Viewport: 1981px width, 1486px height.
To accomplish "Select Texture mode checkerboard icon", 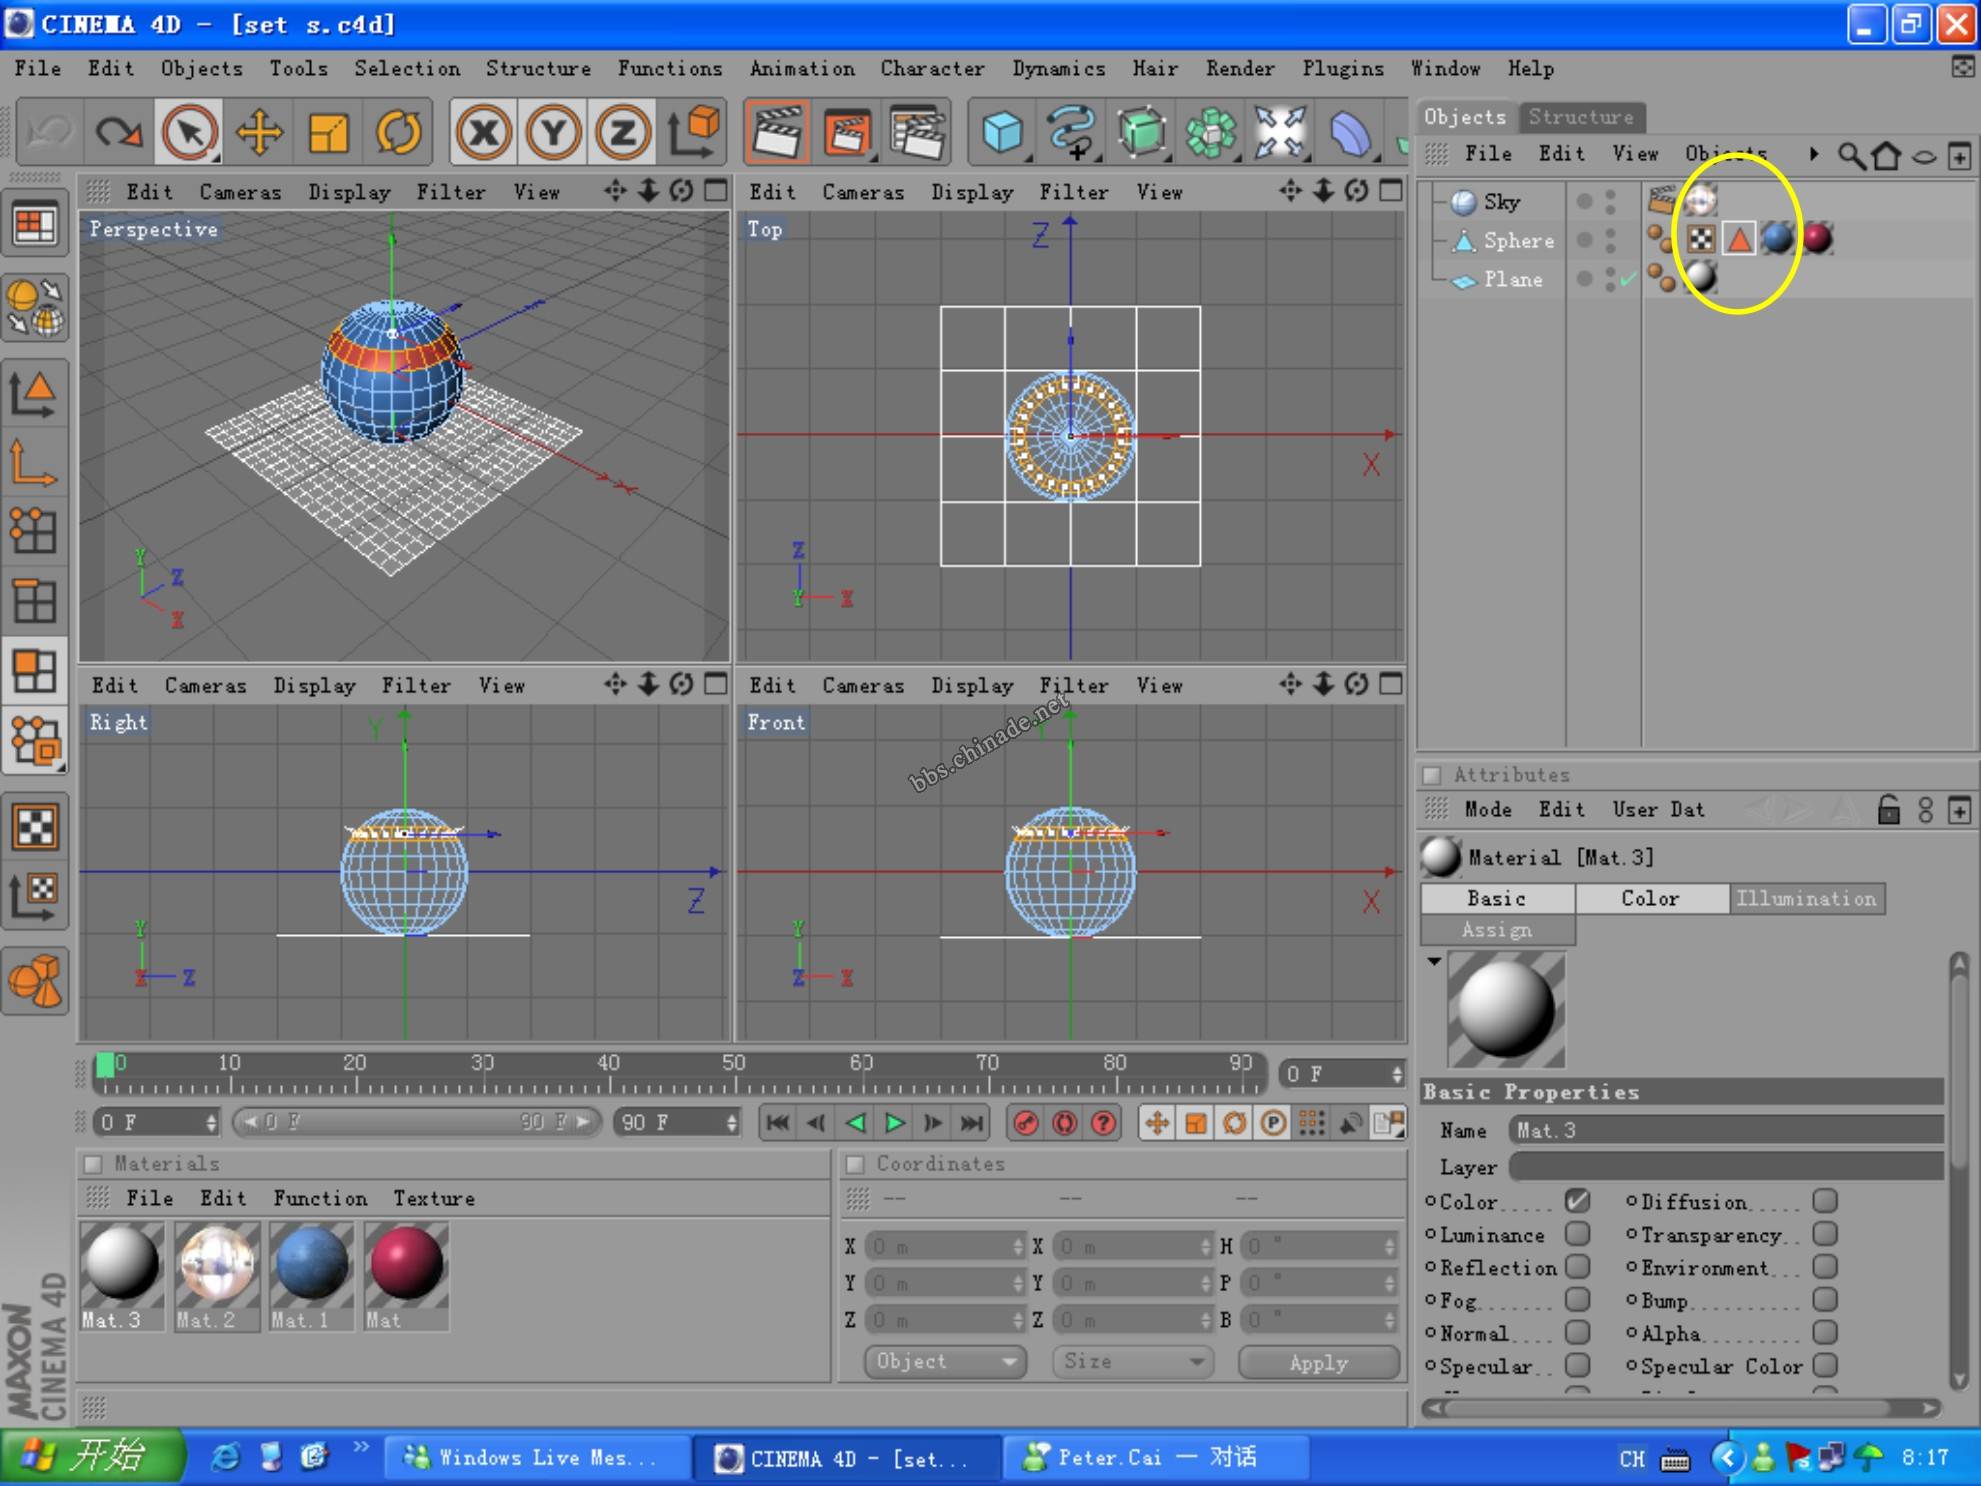I will click(x=35, y=827).
